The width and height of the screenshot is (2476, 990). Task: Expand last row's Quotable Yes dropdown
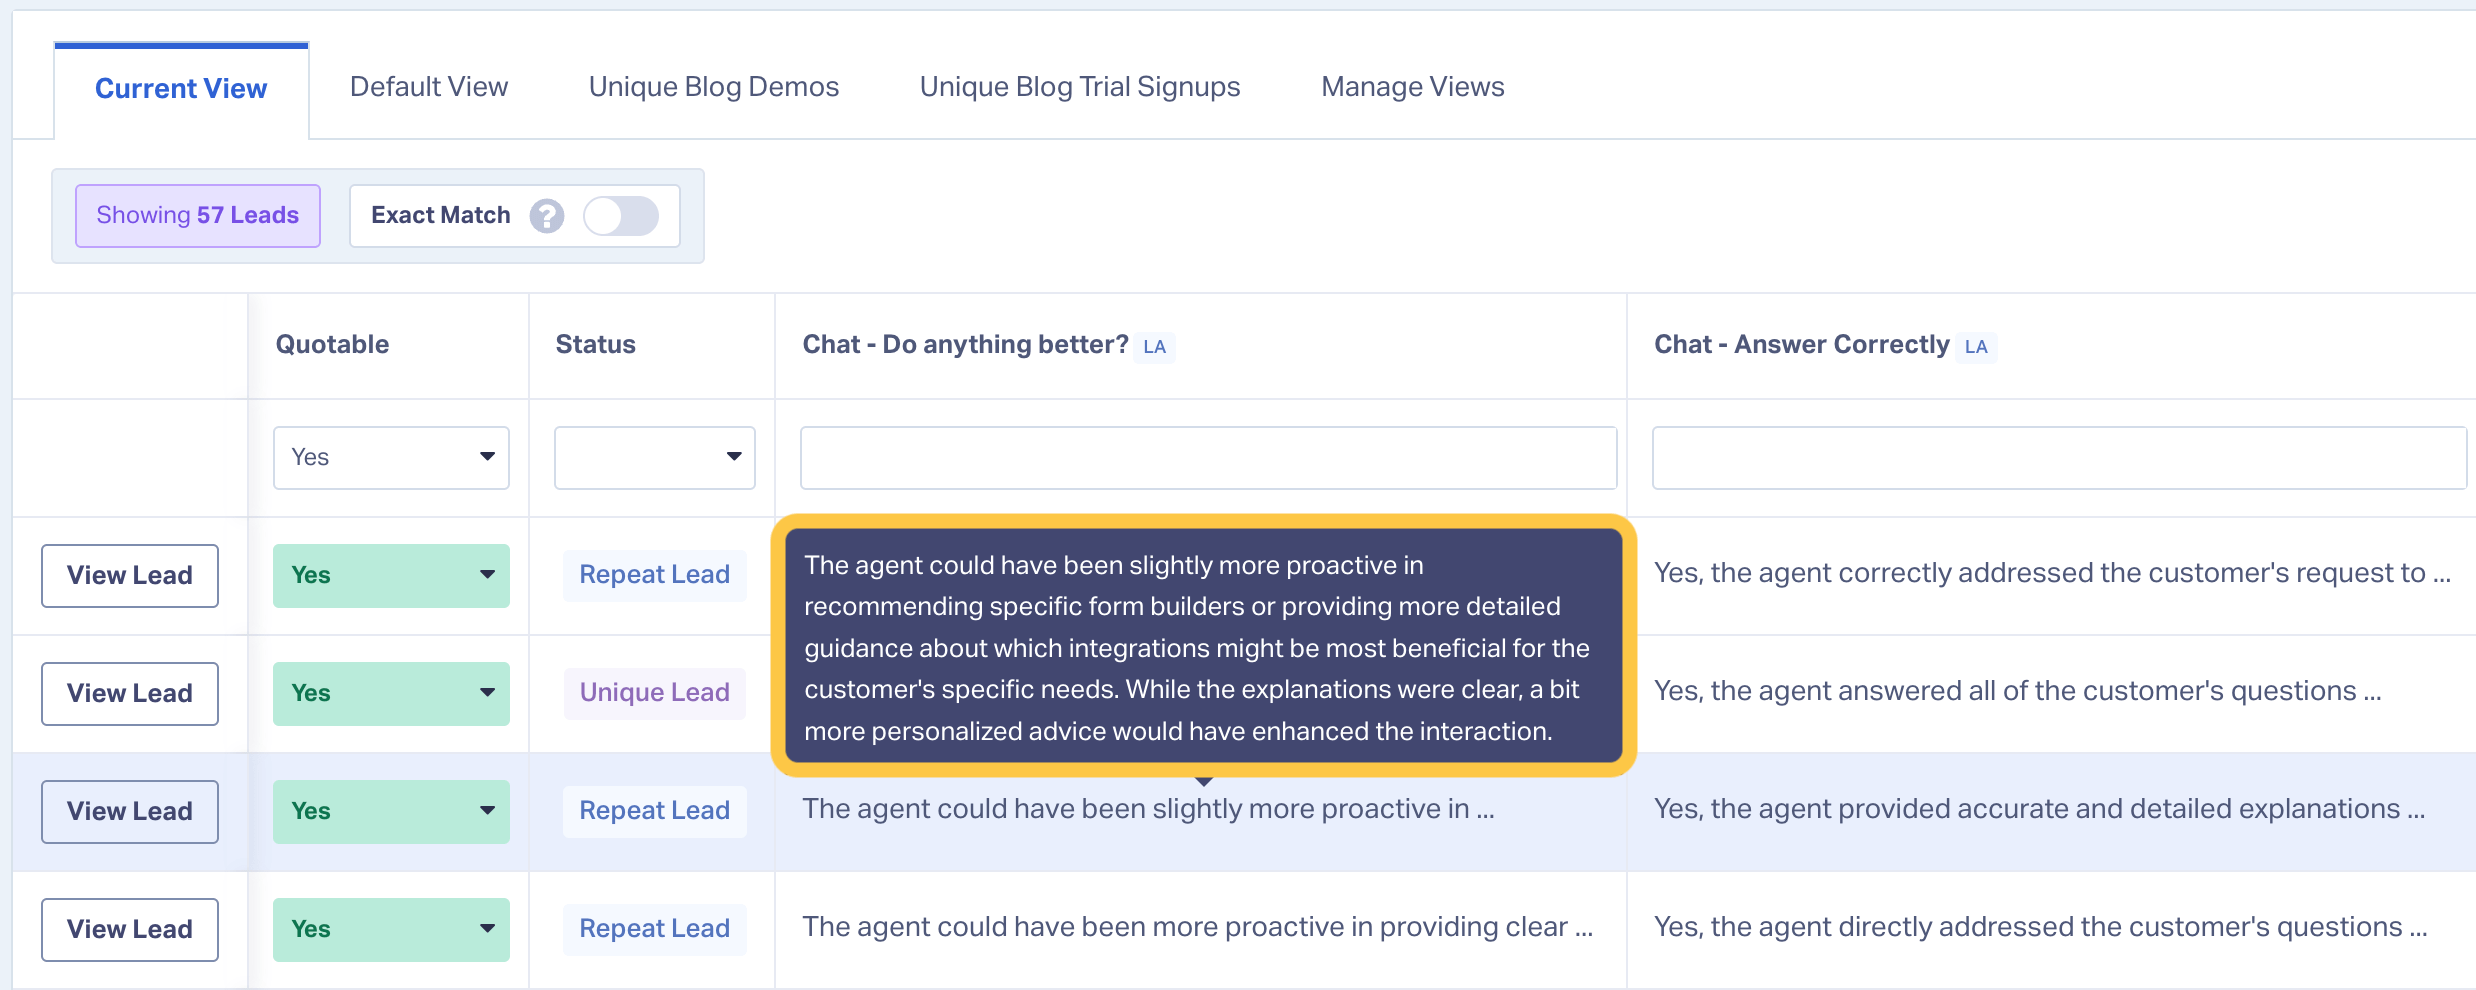click(391, 930)
